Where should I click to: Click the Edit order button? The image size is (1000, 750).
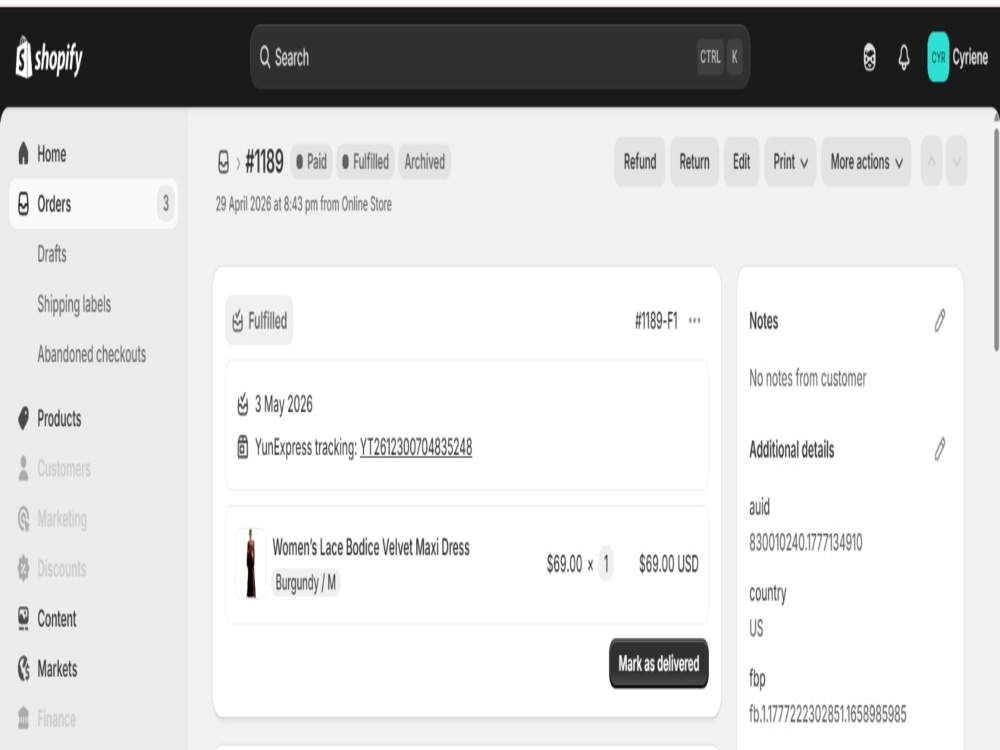[741, 162]
